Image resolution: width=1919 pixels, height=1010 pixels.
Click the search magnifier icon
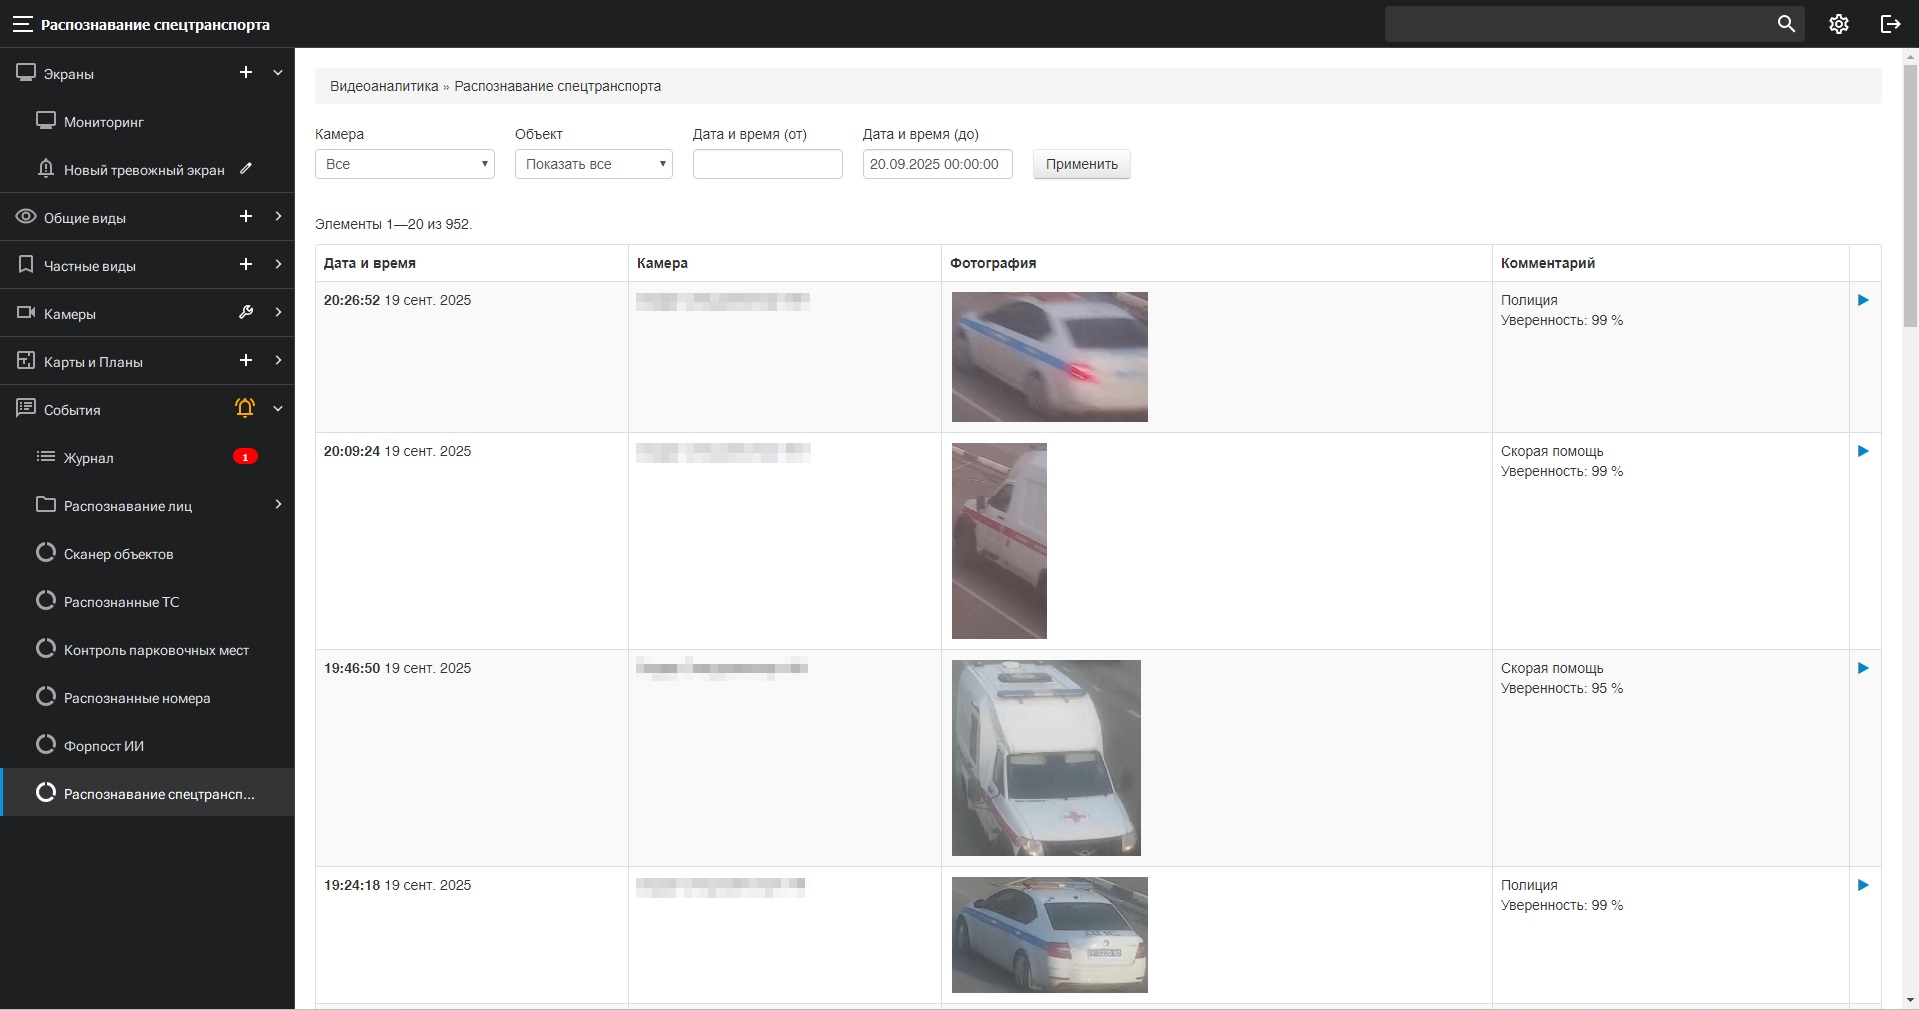[x=1786, y=24]
